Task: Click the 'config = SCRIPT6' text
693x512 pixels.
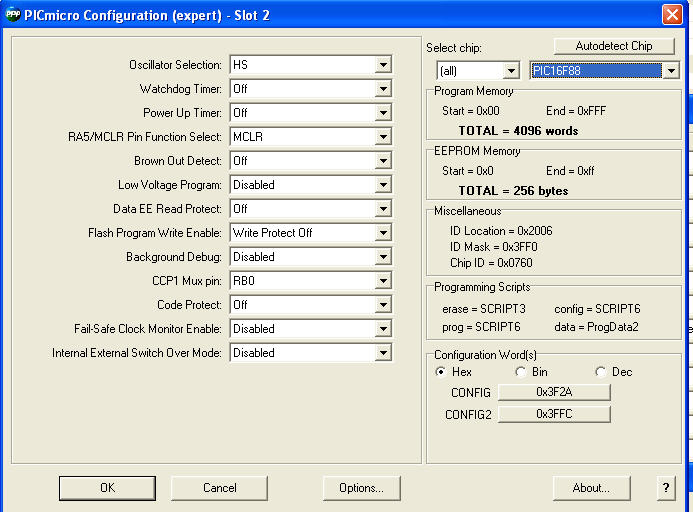Action: pos(598,309)
